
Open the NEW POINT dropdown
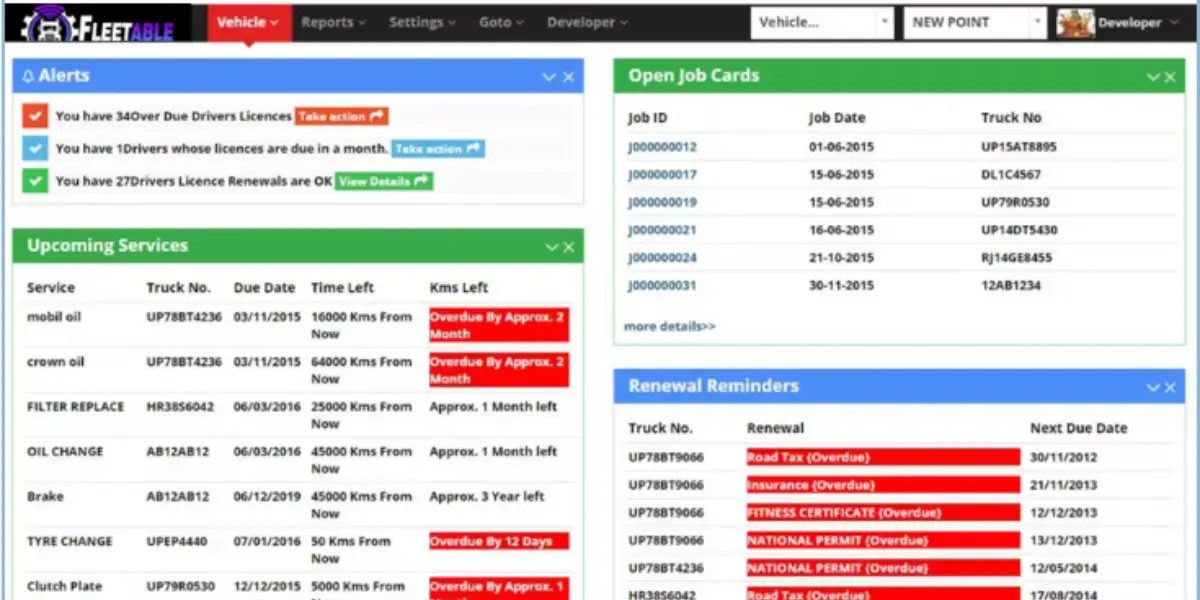pyautogui.click(x=975, y=22)
